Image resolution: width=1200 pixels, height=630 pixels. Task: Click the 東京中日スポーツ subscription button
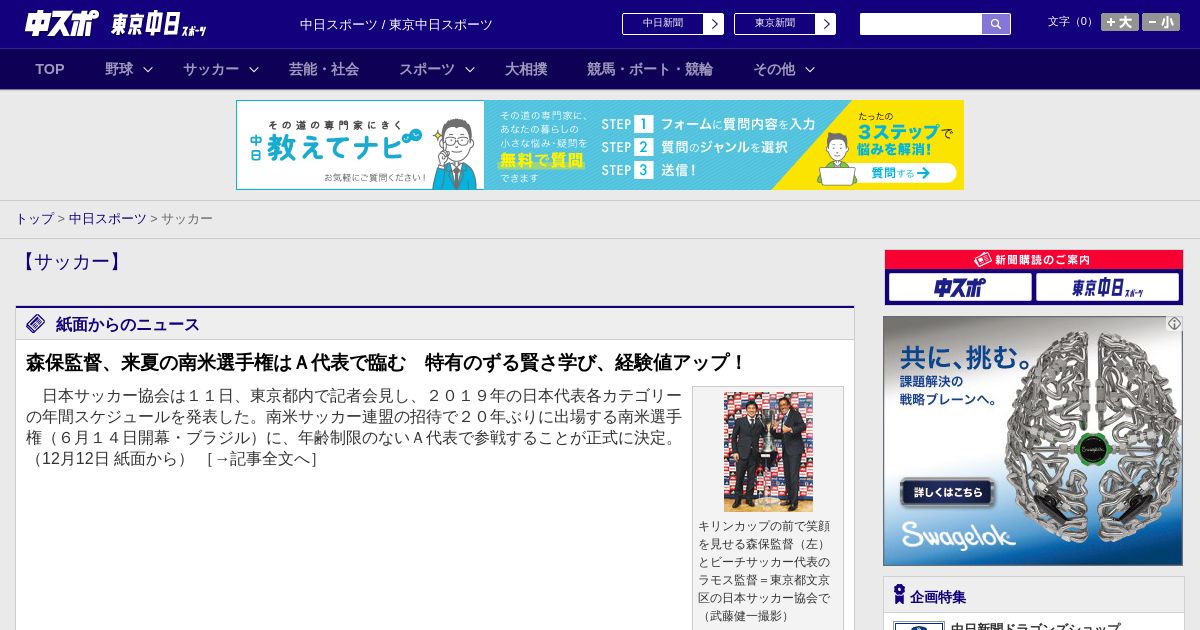pyautogui.click(x=1107, y=288)
